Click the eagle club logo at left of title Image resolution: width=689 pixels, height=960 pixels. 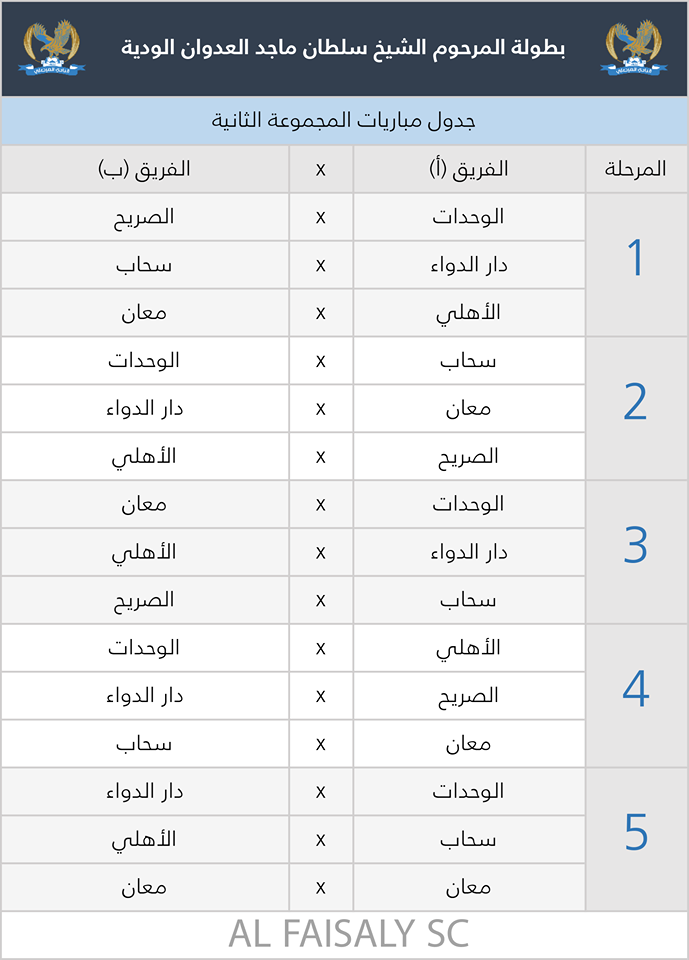tap(56, 48)
